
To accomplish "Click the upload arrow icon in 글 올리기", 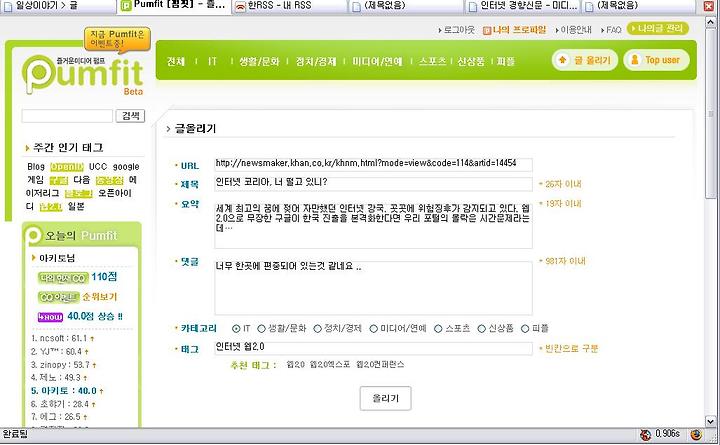I will pos(562,60).
